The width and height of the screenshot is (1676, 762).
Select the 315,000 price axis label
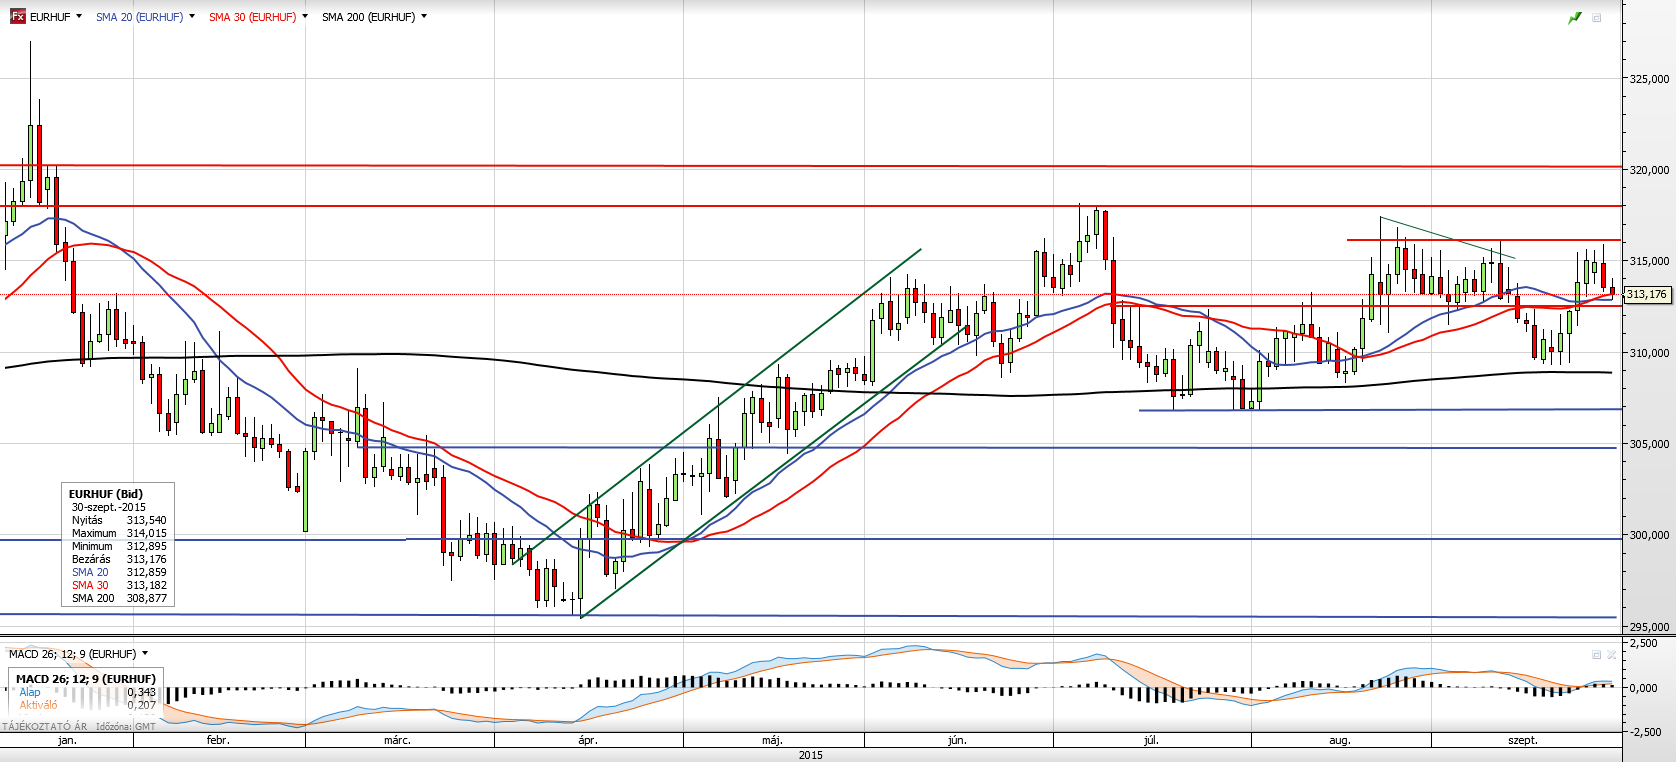point(1649,261)
